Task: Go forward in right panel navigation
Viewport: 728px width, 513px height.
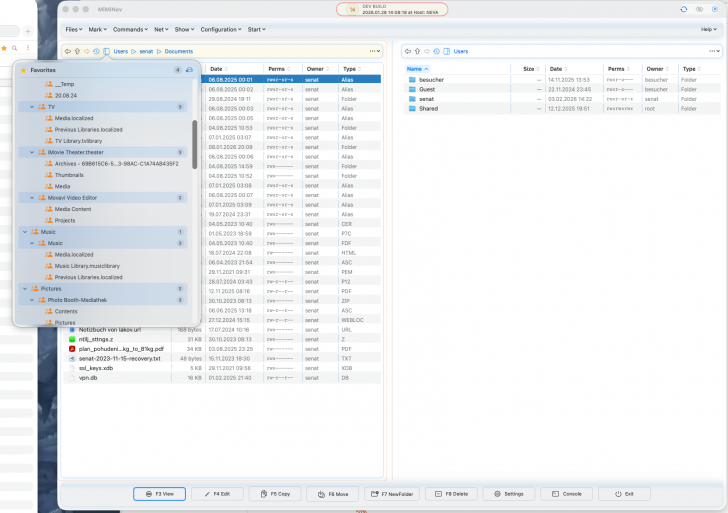Action: click(427, 52)
